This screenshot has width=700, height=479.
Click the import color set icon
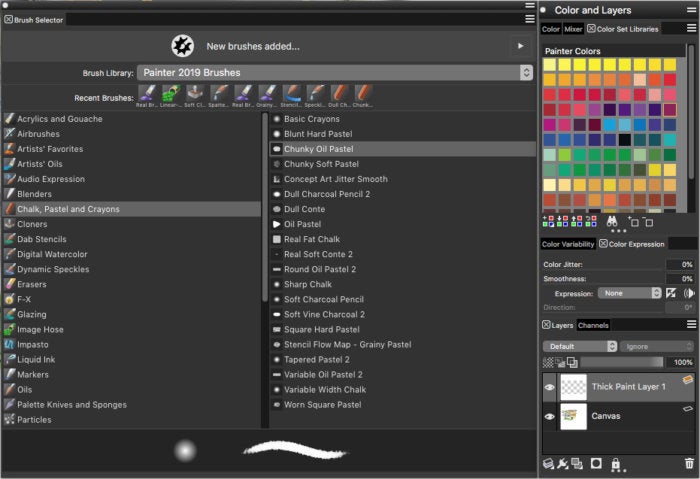click(562, 221)
